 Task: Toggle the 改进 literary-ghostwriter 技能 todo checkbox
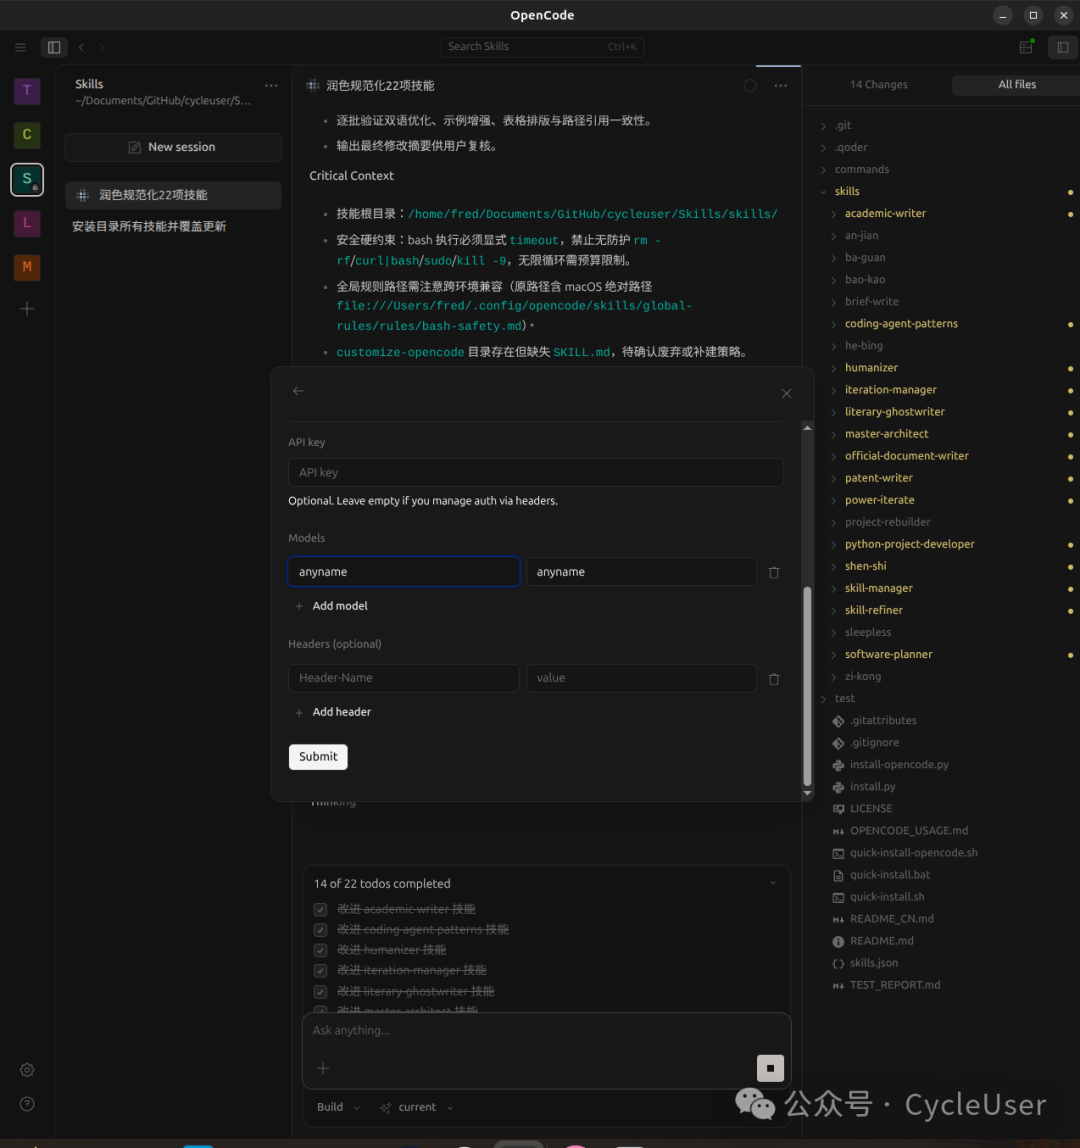(320, 991)
